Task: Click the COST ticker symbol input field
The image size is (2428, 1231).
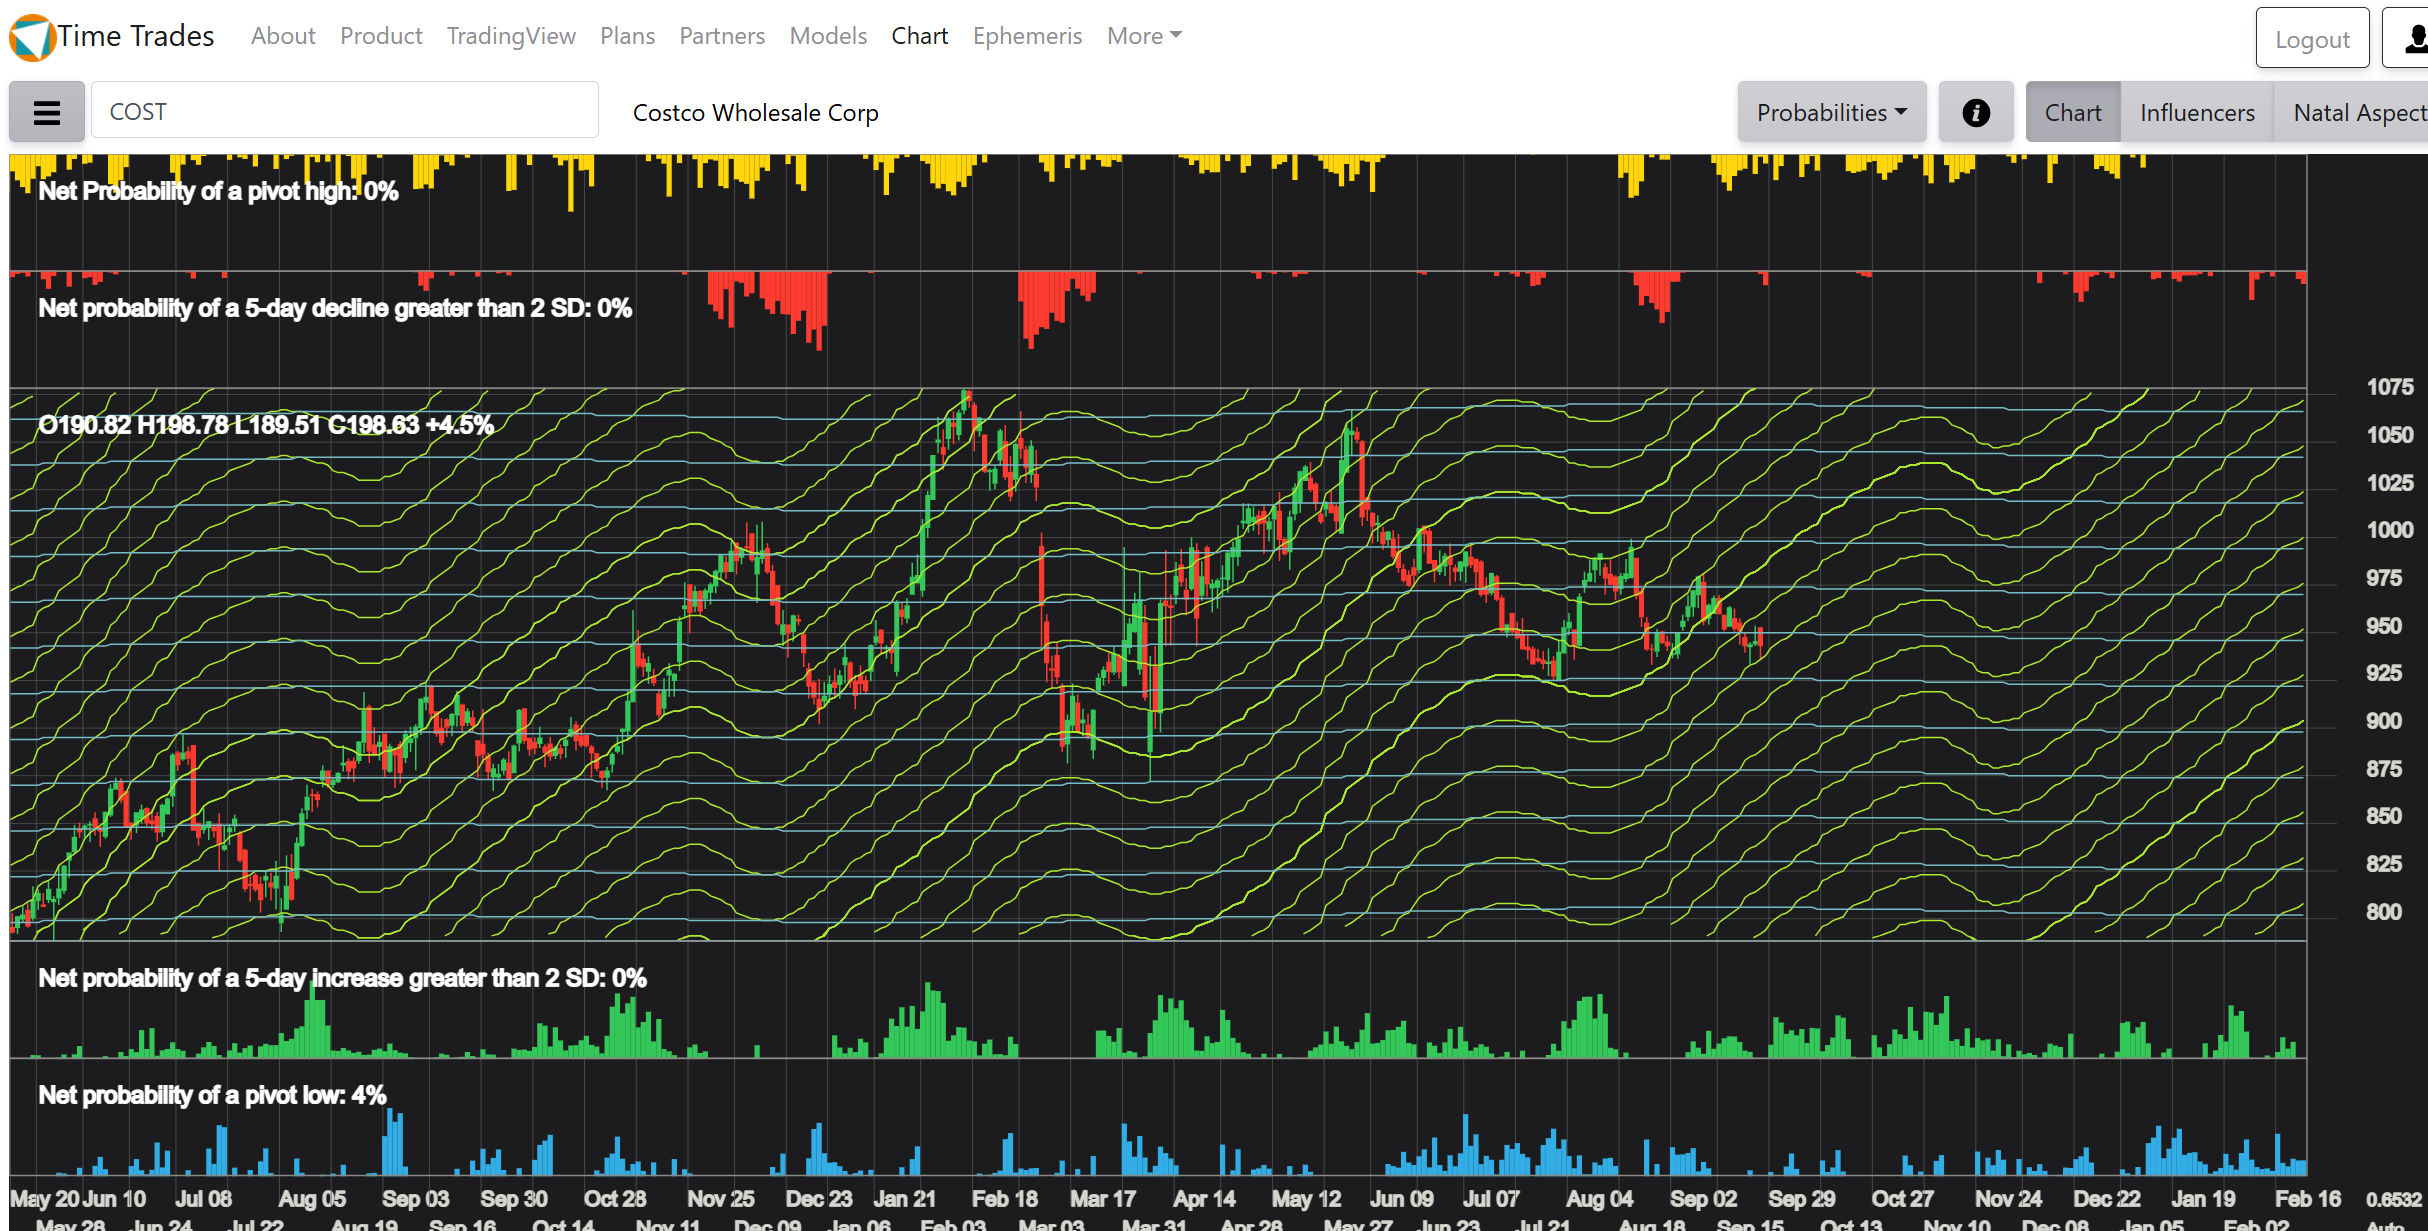Action: [344, 111]
